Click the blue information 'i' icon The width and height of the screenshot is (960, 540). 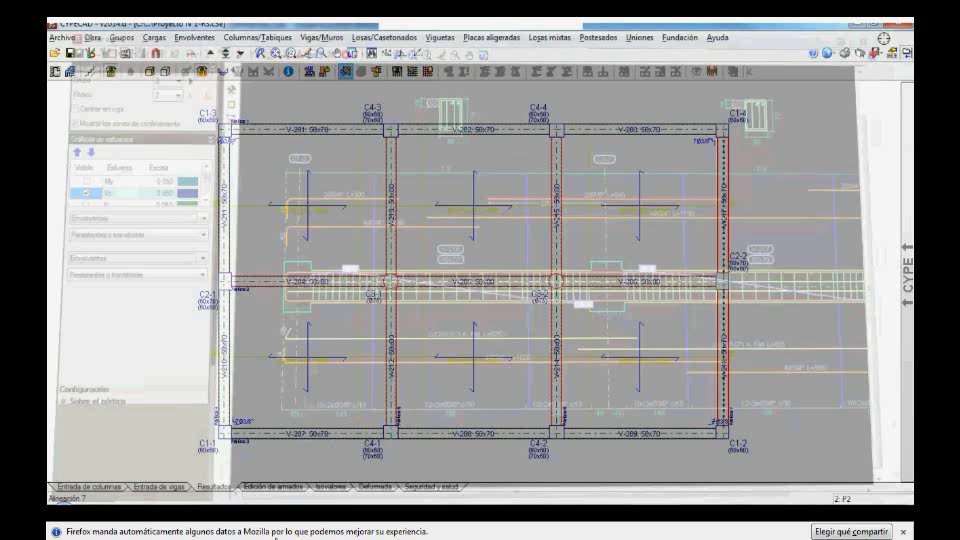(288, 72)
